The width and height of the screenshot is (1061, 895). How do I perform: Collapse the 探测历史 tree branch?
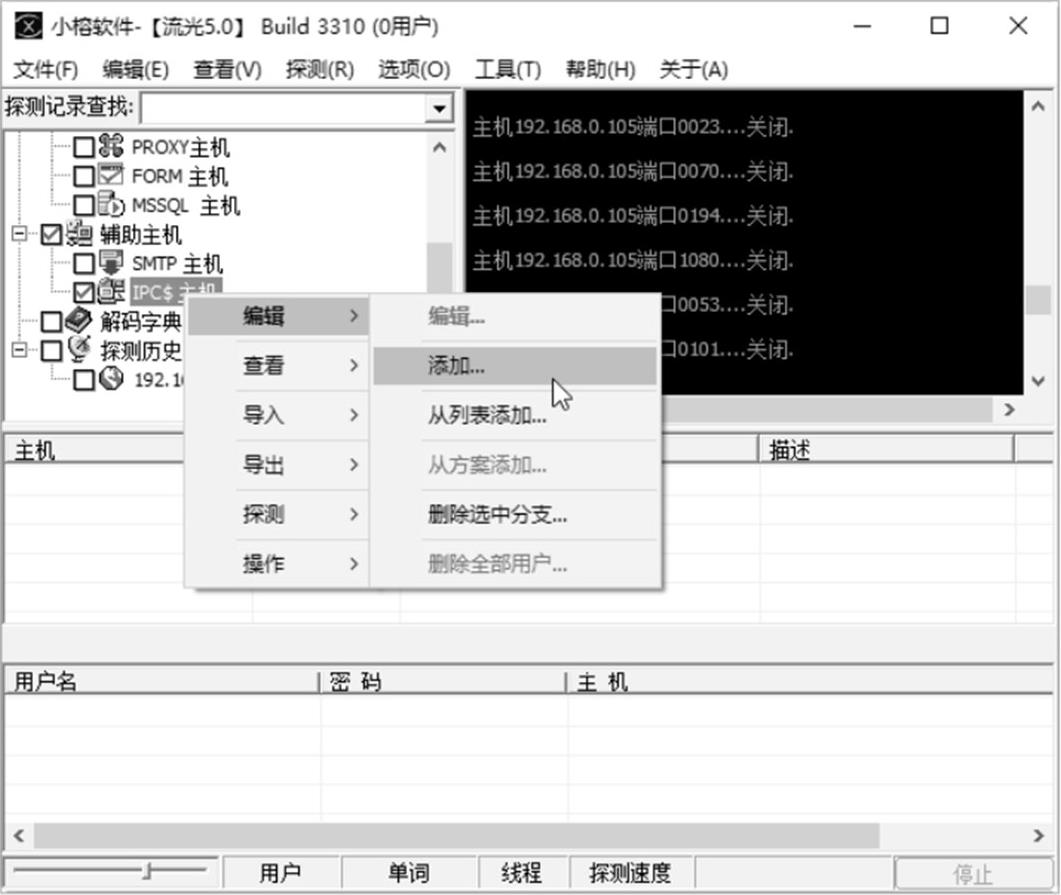pos(20,350)
